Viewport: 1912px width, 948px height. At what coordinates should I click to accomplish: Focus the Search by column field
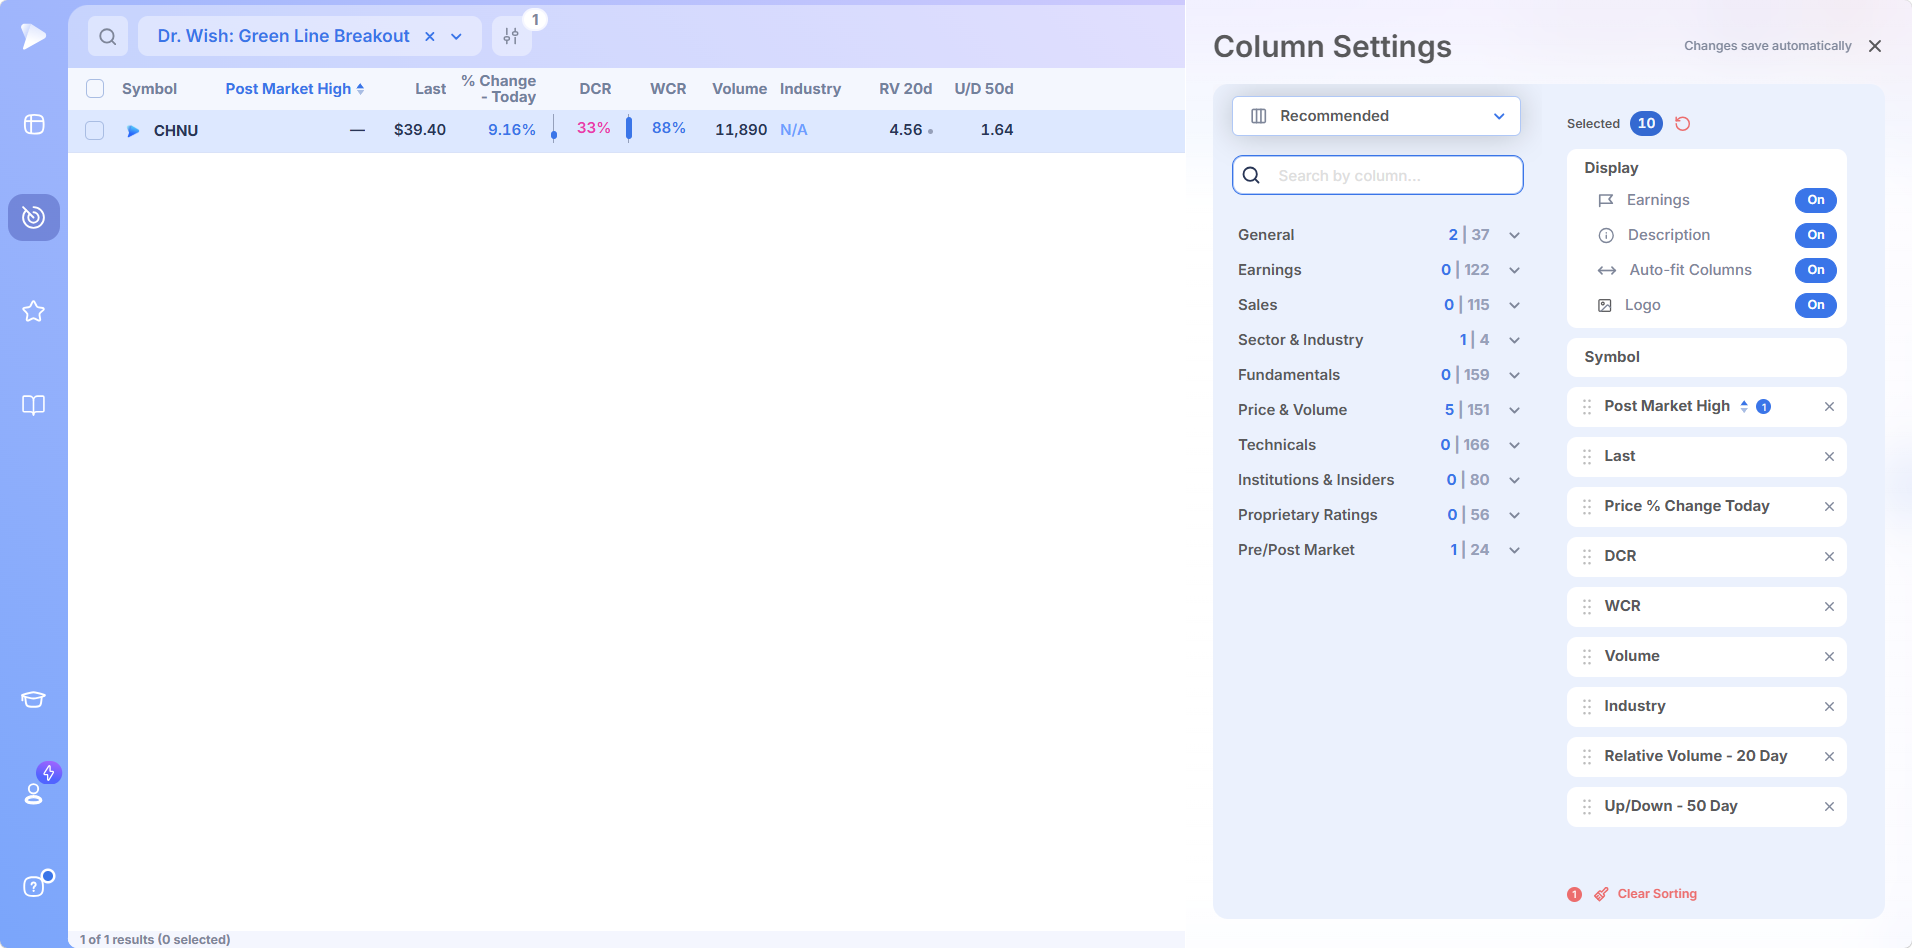[1378, 175]
